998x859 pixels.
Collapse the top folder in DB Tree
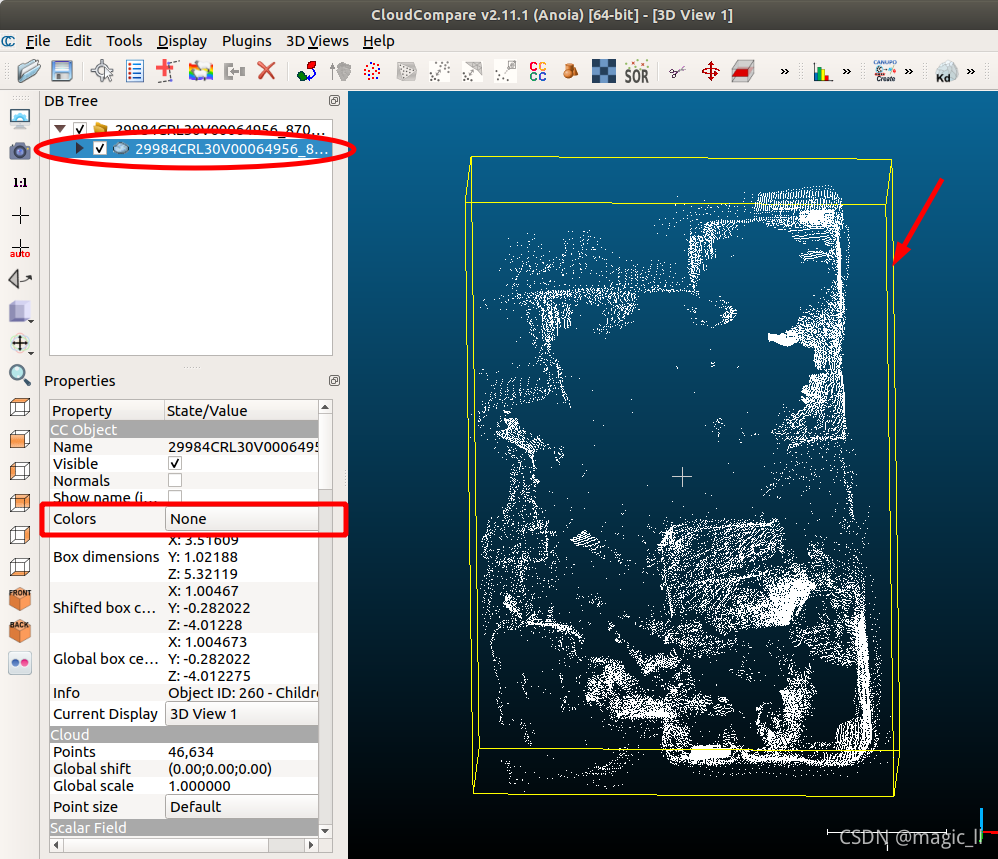coord(60,129)
